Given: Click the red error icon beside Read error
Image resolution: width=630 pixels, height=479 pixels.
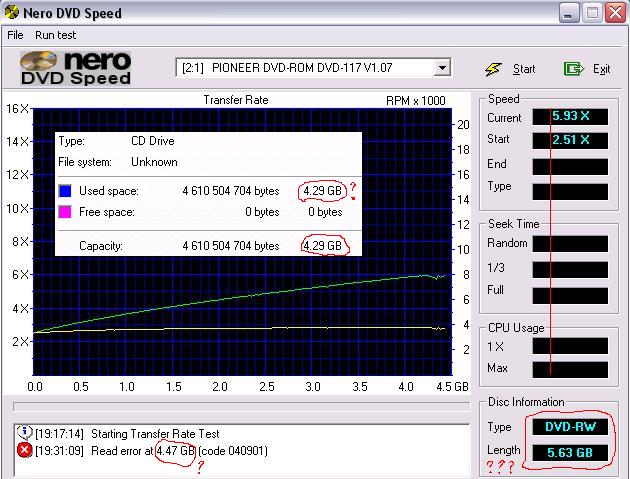Looking at the screenshot, I should click(x=24, y=450).
